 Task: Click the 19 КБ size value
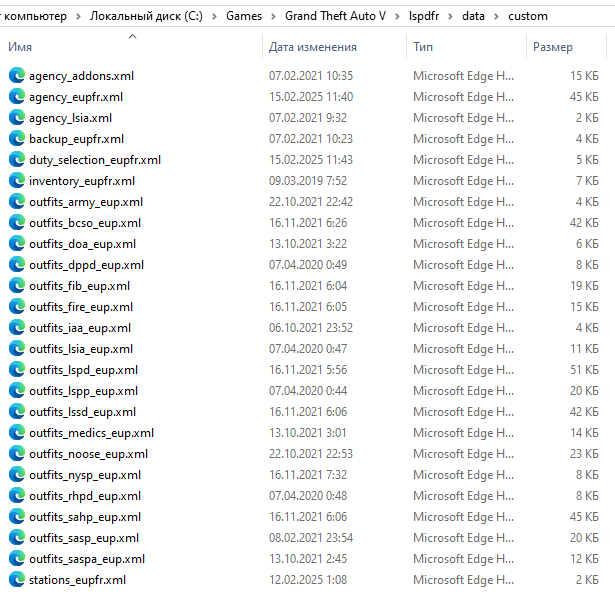point(584,286)
